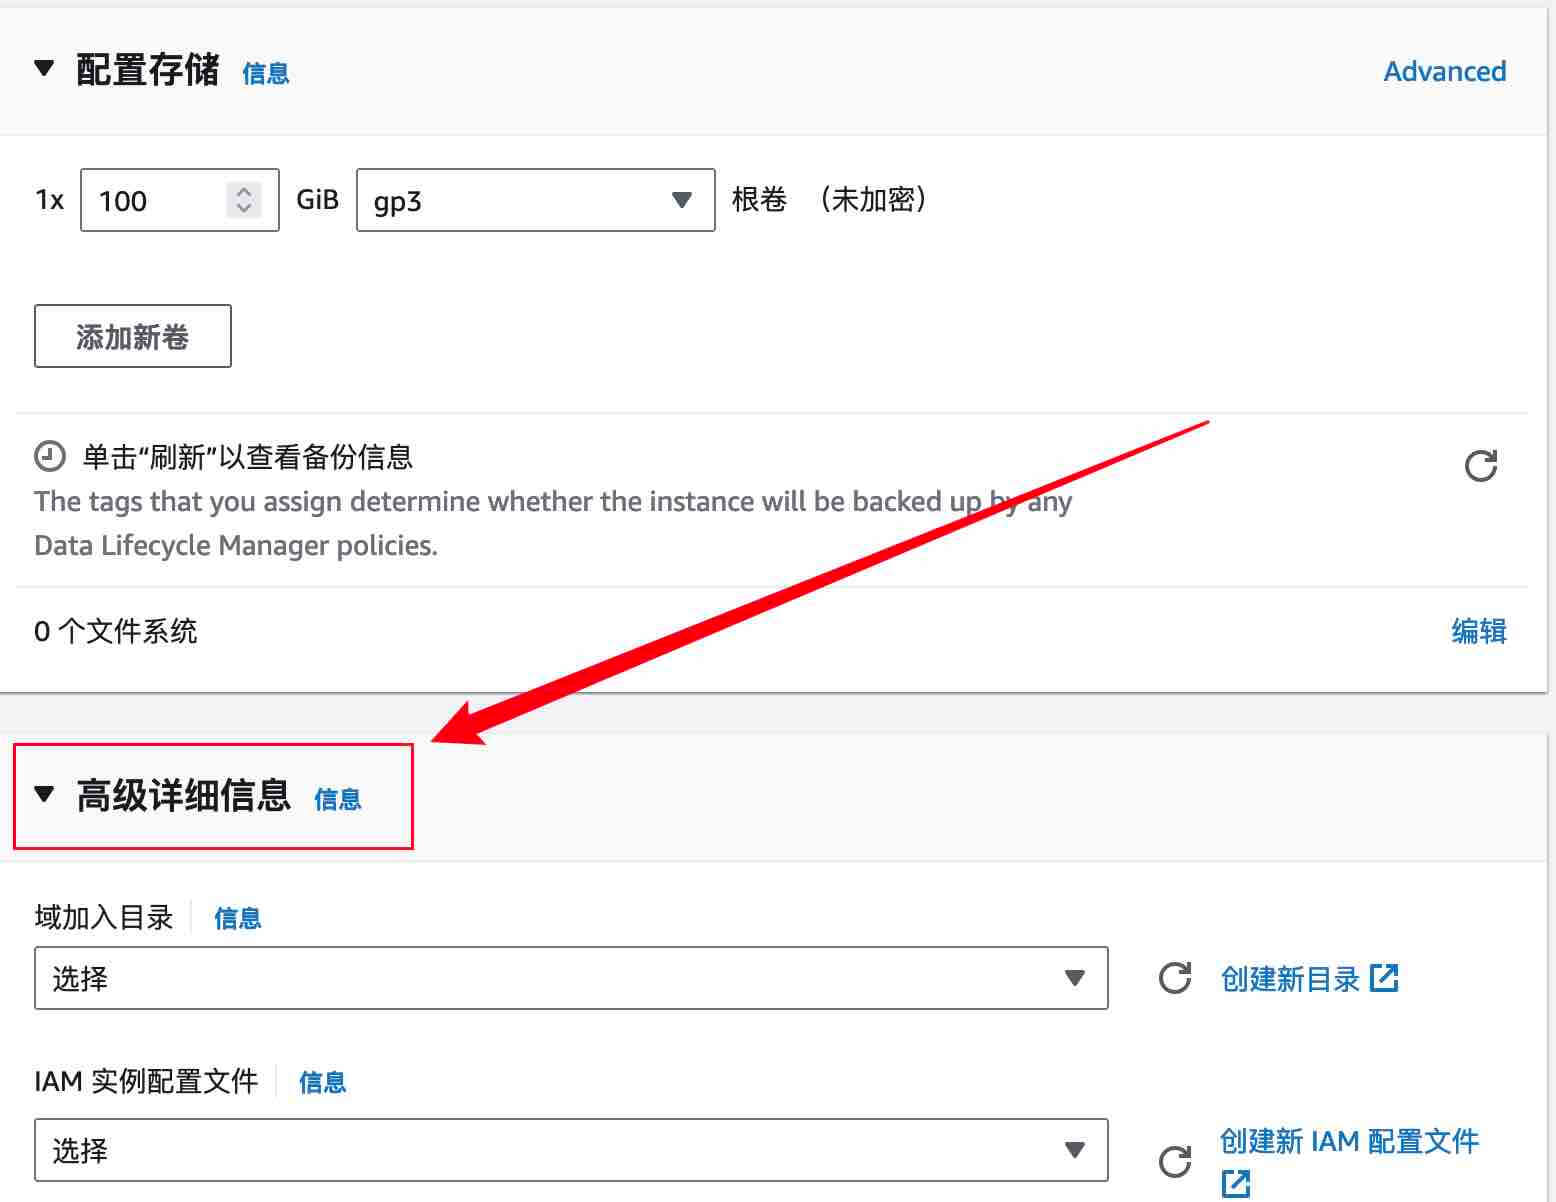Click the clock icon next to backup info text
Screen dimensions: 1556x1202
point(50,457)
